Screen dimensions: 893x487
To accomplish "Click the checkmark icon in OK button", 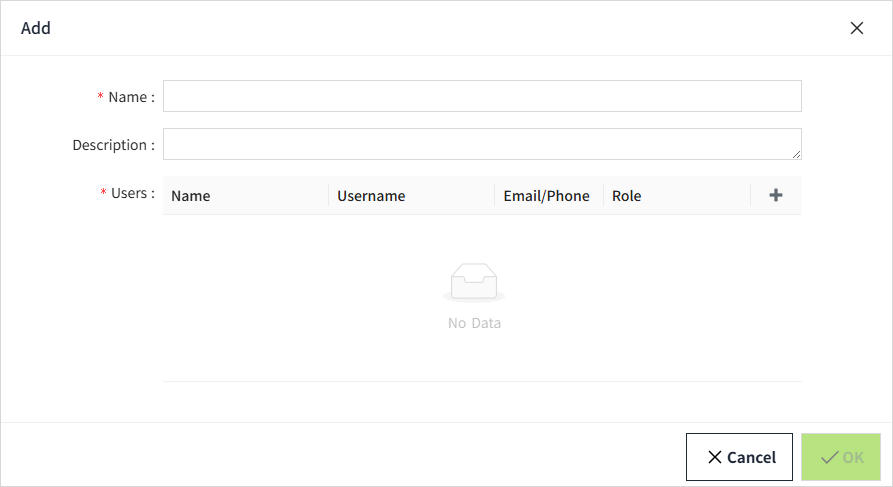I will coord(829,457).
